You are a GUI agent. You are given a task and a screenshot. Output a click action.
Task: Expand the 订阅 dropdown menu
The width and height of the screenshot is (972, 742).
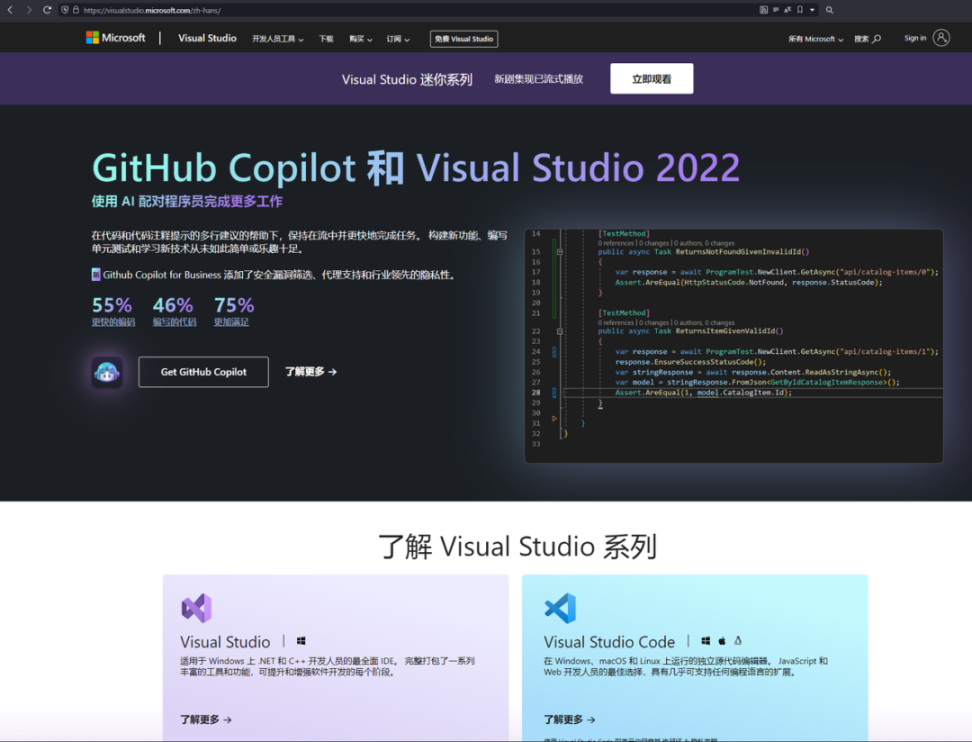pos(398,39)
